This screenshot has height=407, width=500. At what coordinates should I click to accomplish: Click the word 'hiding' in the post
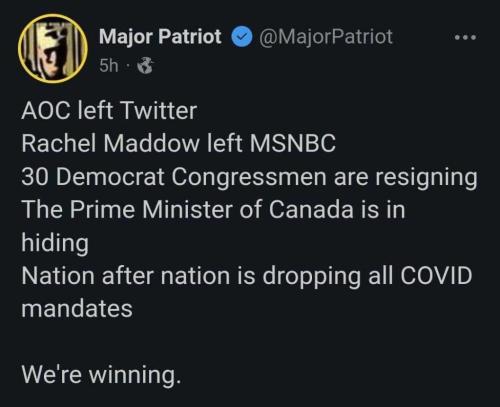55,243
